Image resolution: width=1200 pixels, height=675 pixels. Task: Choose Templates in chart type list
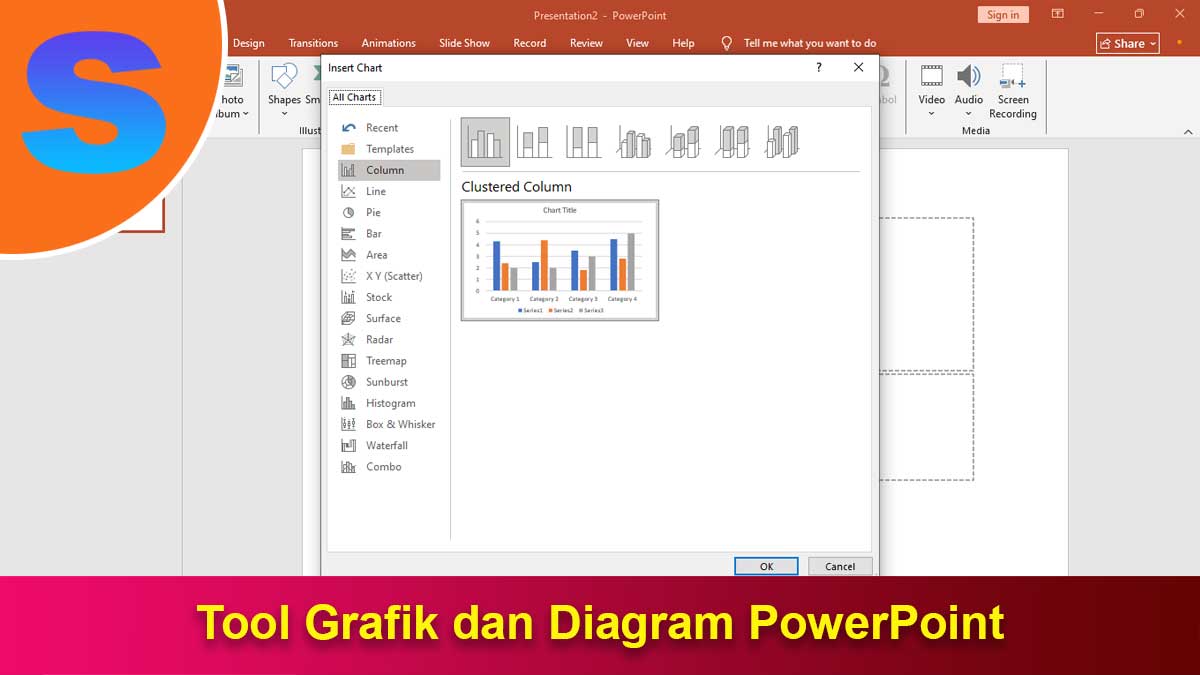click(x=389, y=149)
